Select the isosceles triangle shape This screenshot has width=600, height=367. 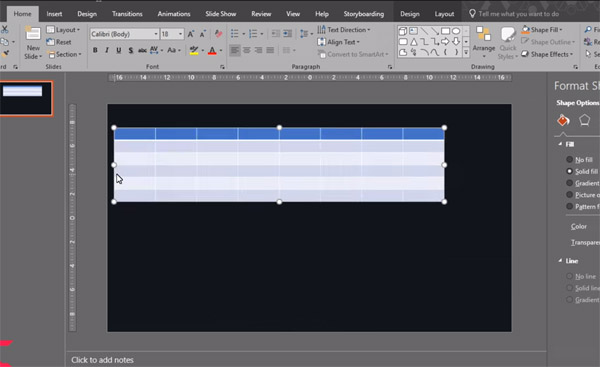coord(414,42)
